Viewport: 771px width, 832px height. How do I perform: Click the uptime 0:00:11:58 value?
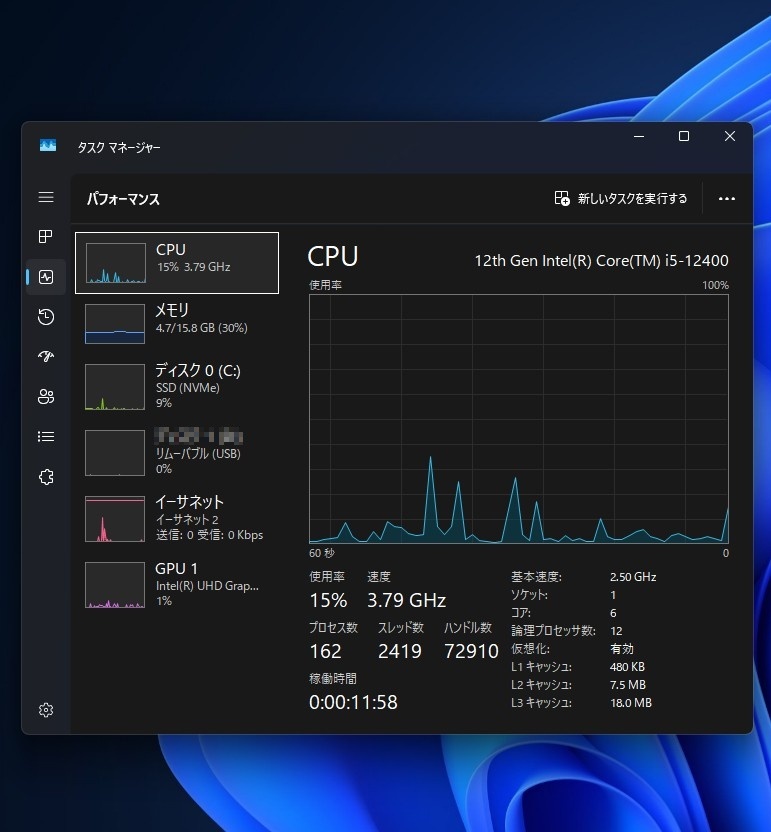(x=353, y=702)
